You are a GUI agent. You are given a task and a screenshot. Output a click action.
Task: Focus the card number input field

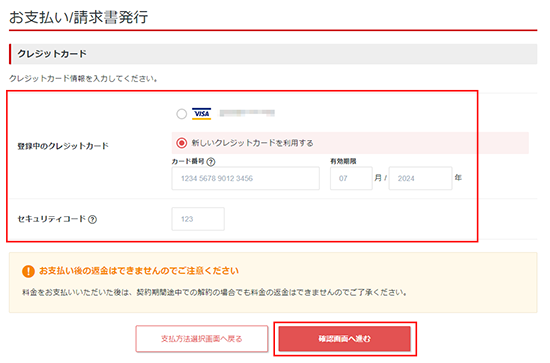click(x=246, y=179)
